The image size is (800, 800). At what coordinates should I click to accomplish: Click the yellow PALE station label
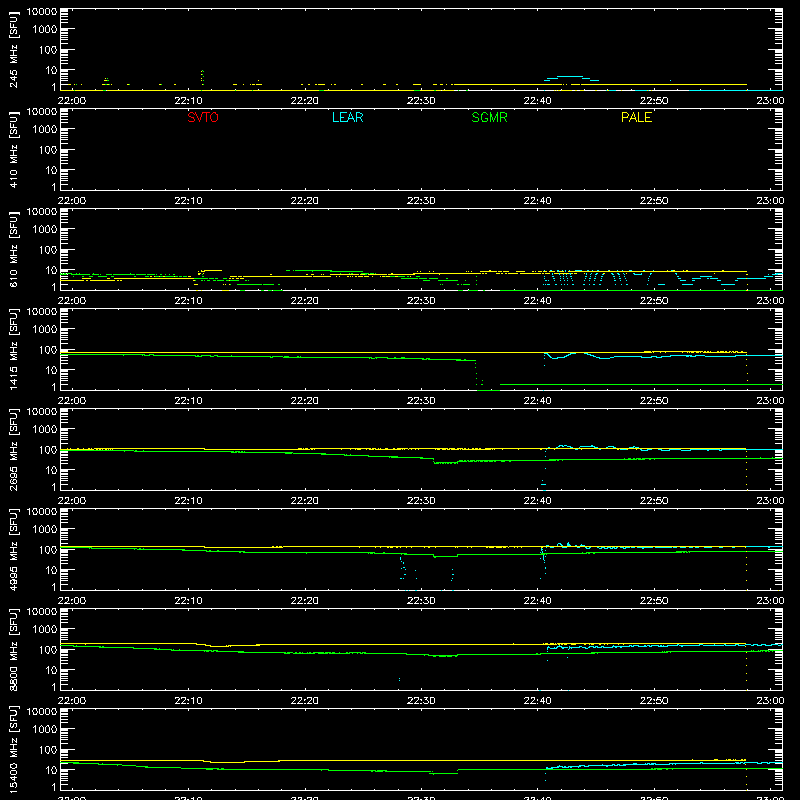[636, 117]
